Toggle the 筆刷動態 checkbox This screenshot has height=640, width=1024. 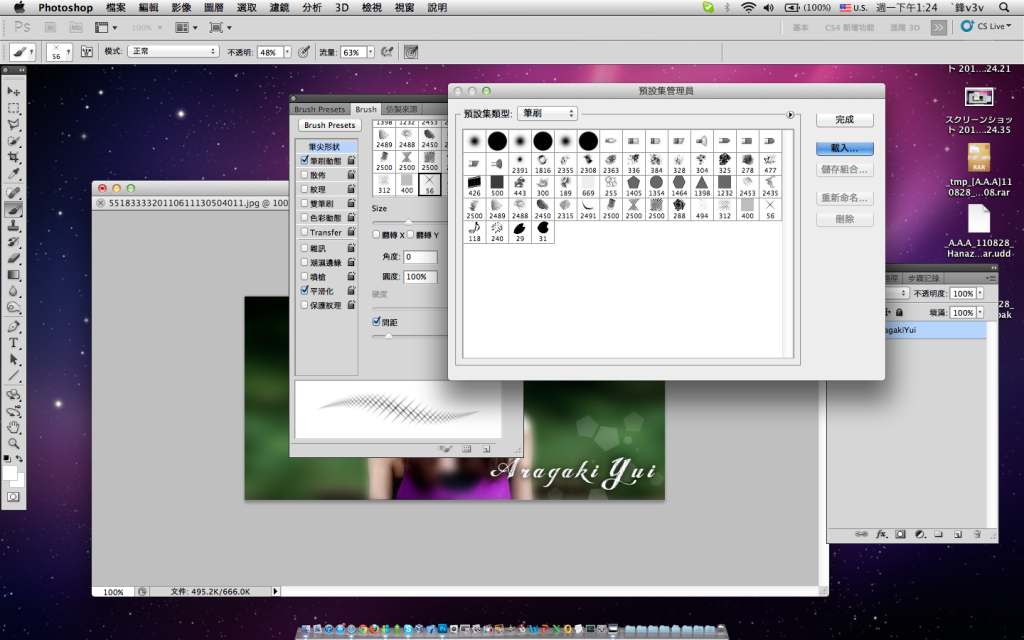305,160
